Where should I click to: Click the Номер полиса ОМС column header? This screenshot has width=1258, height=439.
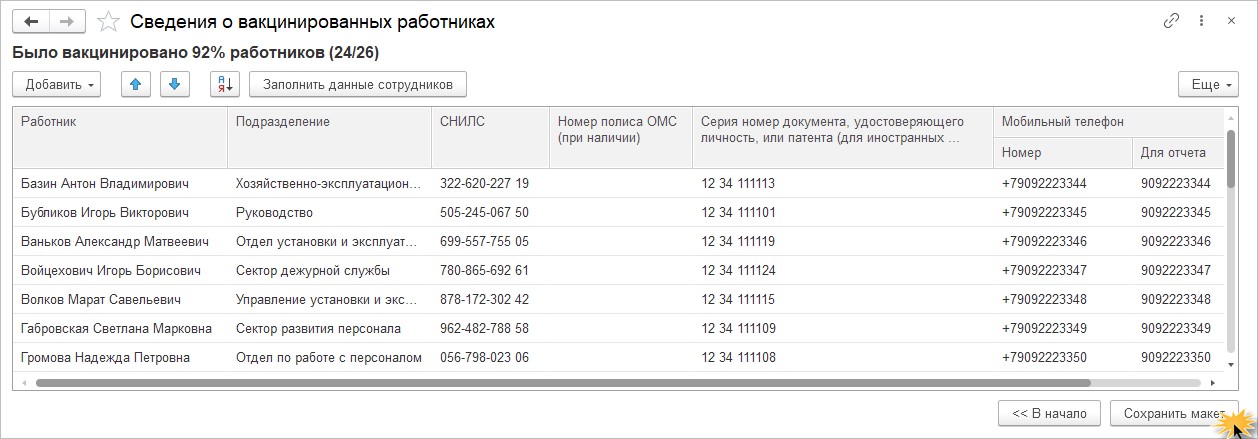click(x=621, y=137)
